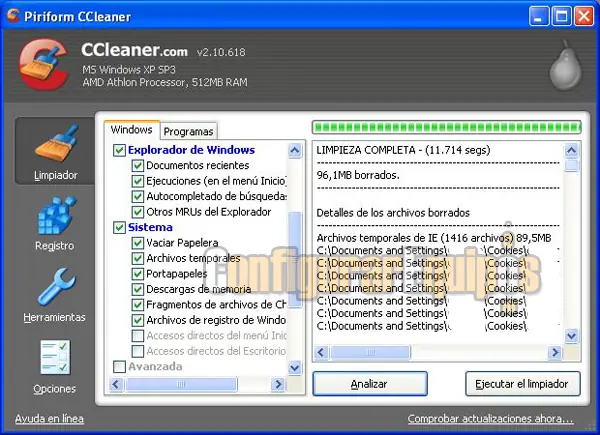600x435 pixels.
Task: Open the Herramientas tools section
Action: tap(54, 295)
